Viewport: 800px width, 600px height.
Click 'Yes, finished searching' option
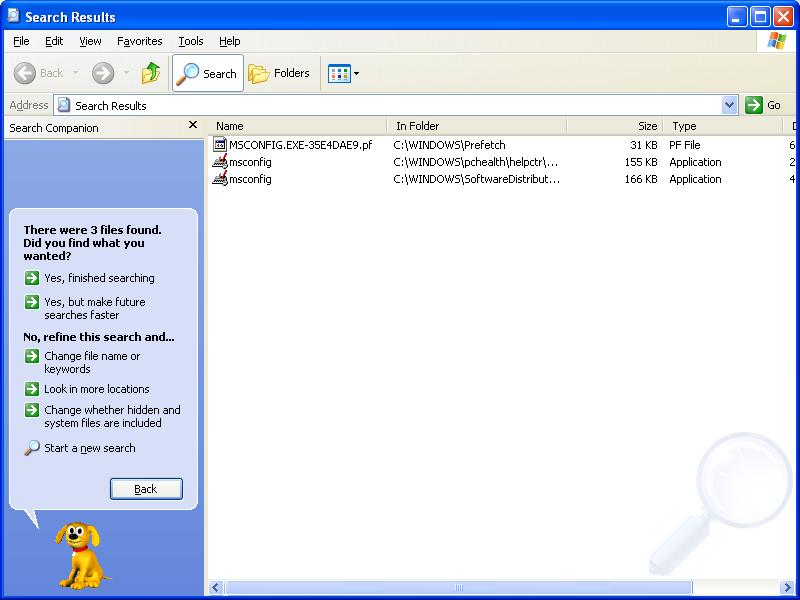click(x=99, y=278)
